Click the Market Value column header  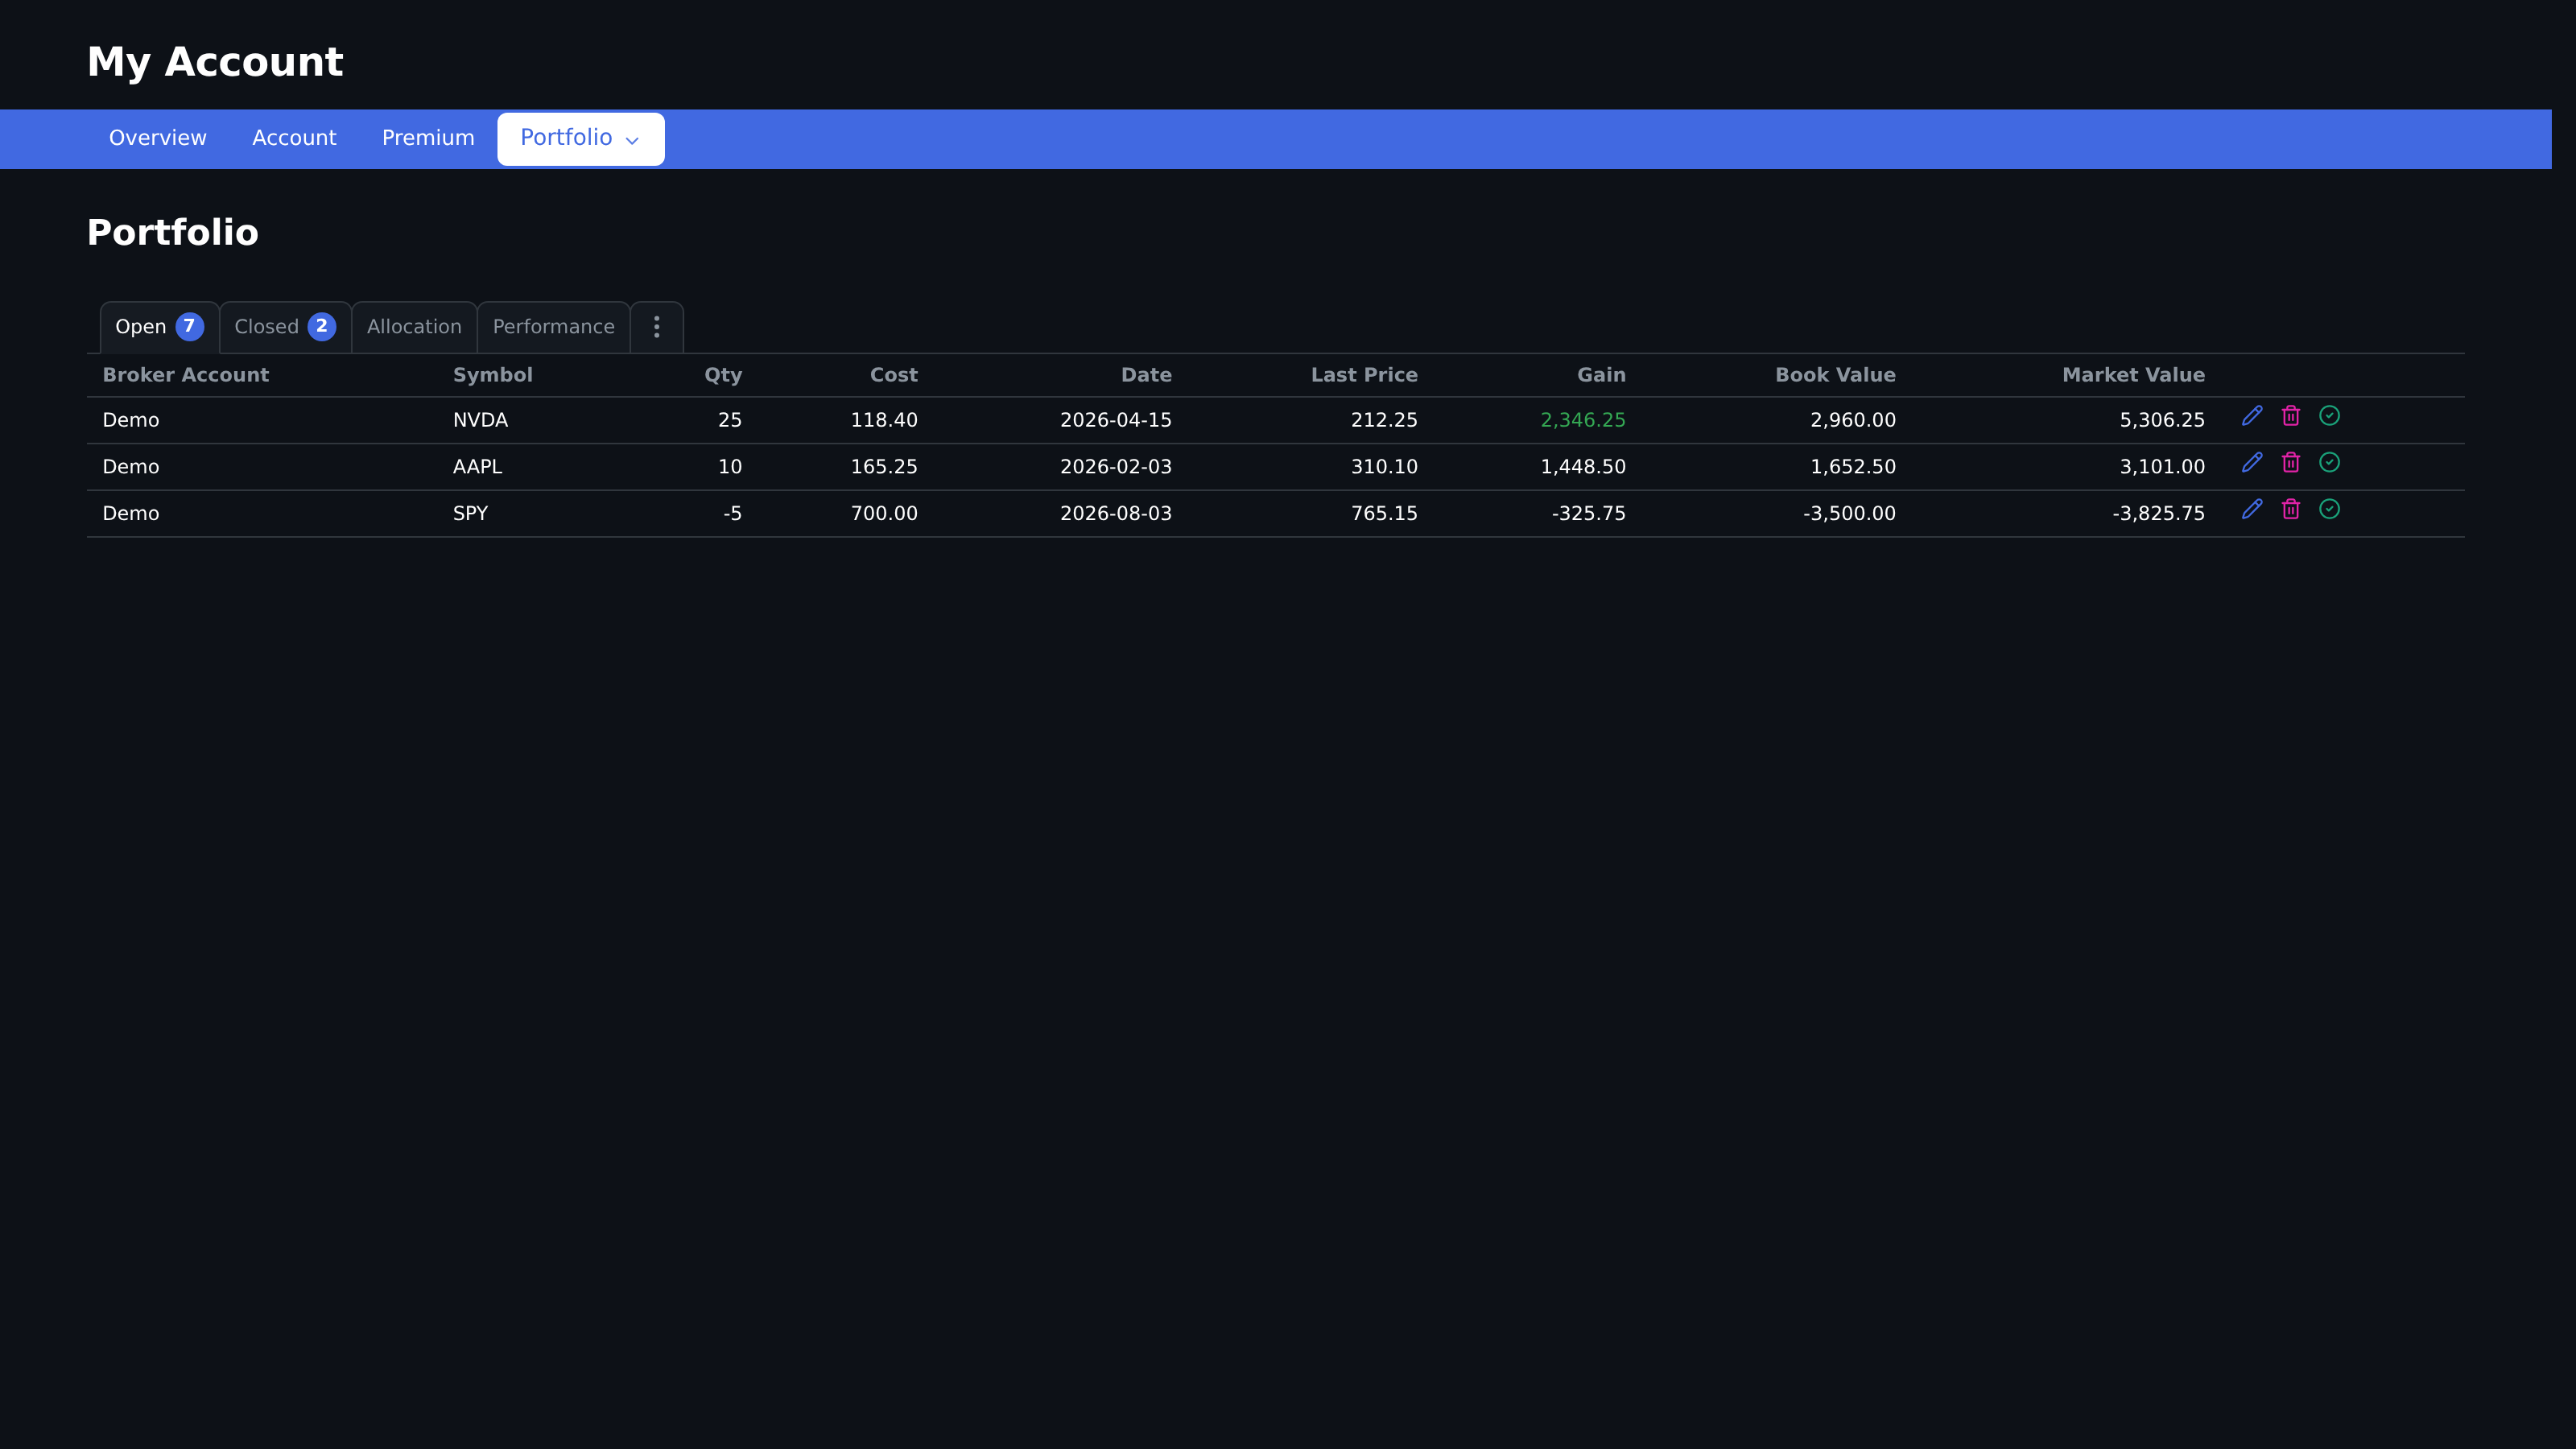2133,375
